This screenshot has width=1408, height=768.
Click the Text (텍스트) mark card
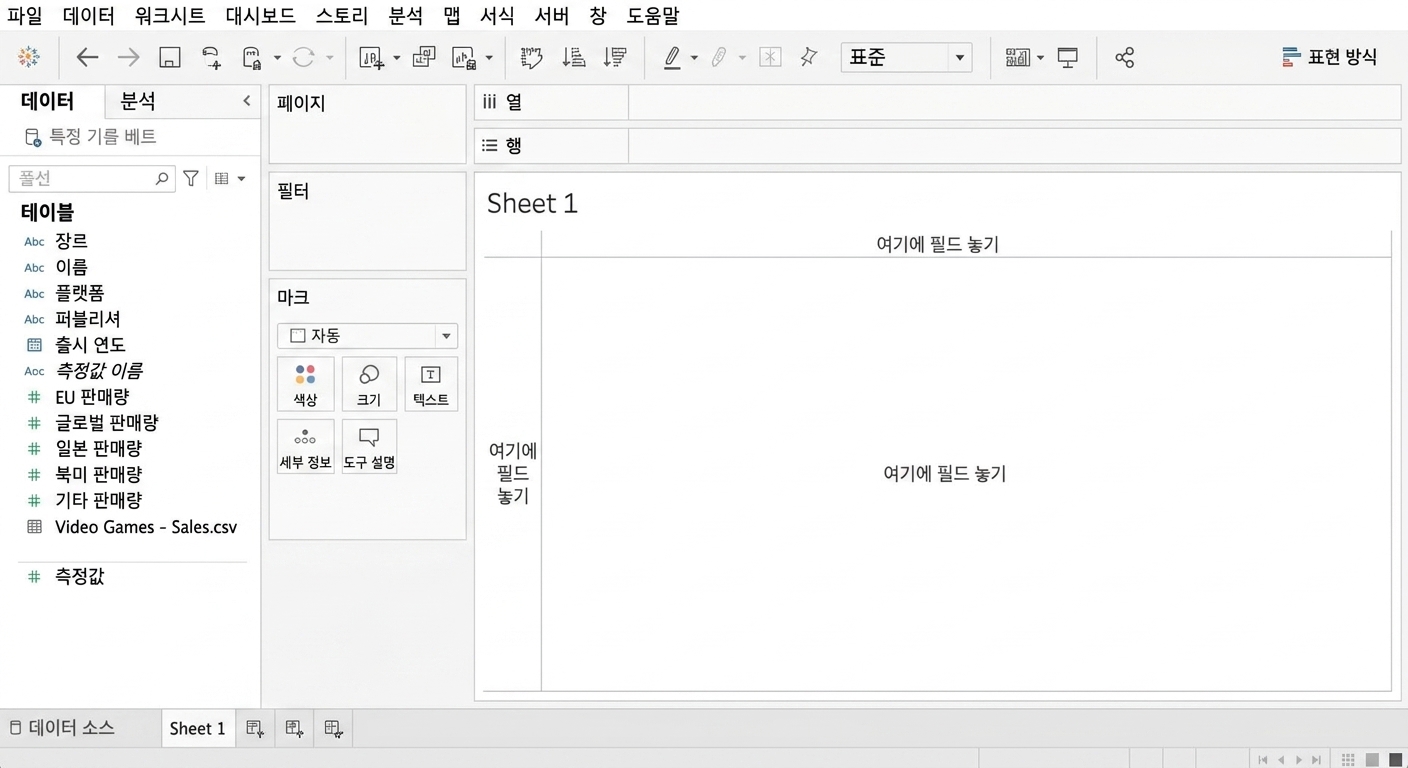click(431, 384)
